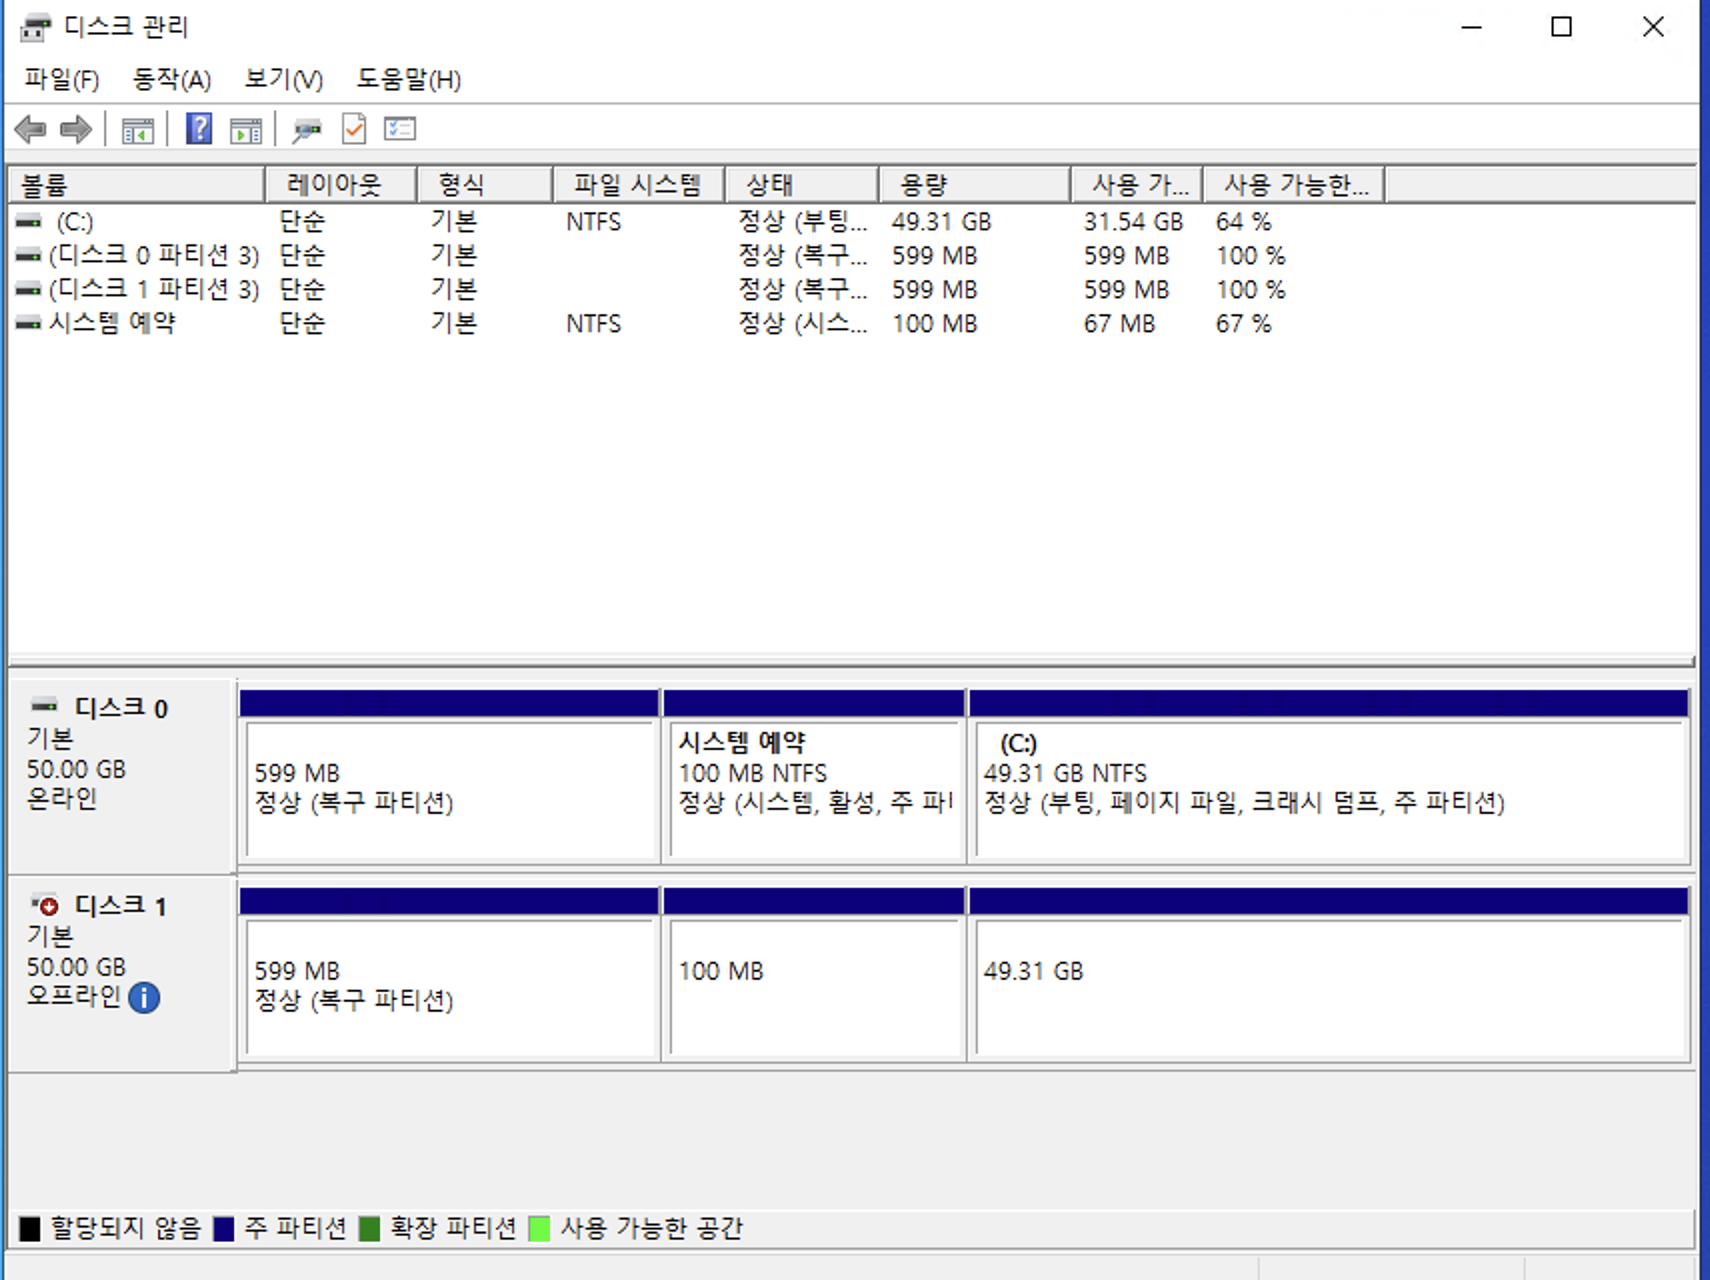Viewport: 1710px width, 1280px height.
Task: Sort by the 용량 column header
Action: click(974, 185)
